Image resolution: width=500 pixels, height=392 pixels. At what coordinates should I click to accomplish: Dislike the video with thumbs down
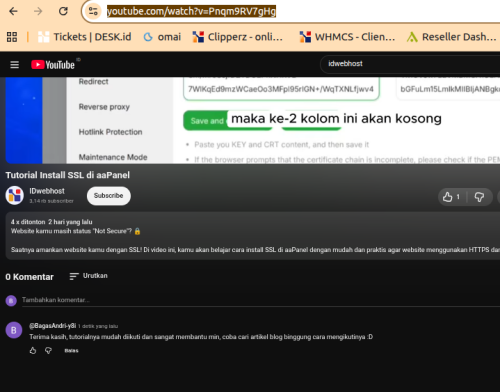(479, 197)
